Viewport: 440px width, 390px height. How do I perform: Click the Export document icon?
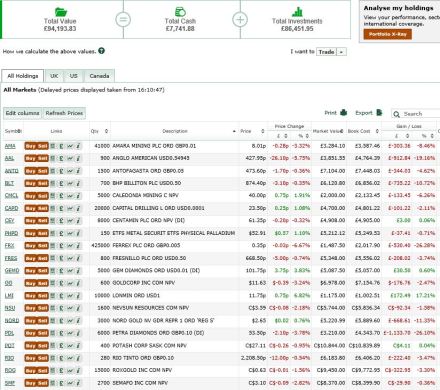pyautogui.click(x=379, y=113)
